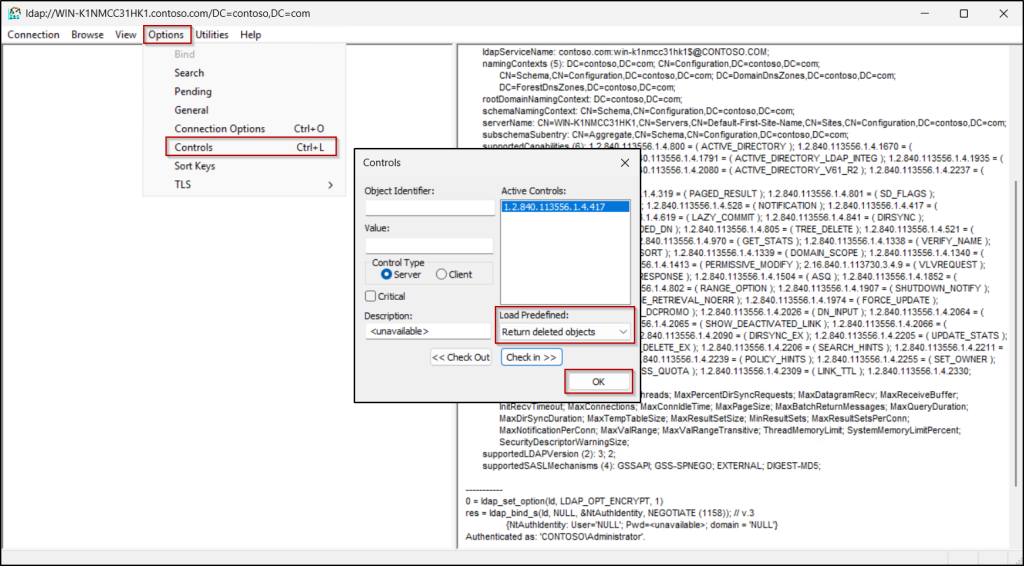Click the Description field showing <unavailable>
The image size is (1024, 566).
[428, 331]
